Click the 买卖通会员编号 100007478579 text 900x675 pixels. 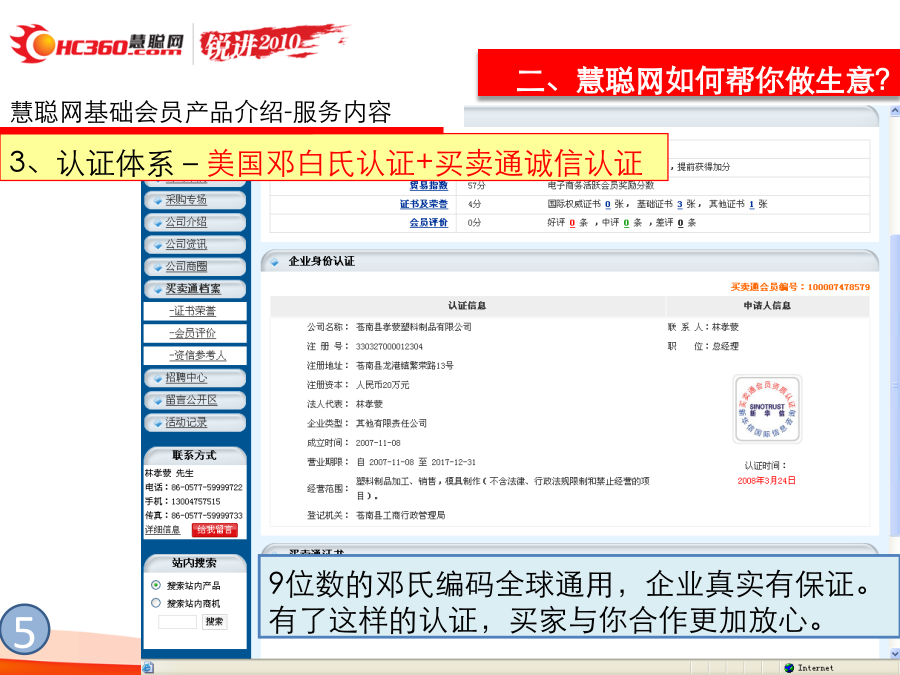[800, 287]
